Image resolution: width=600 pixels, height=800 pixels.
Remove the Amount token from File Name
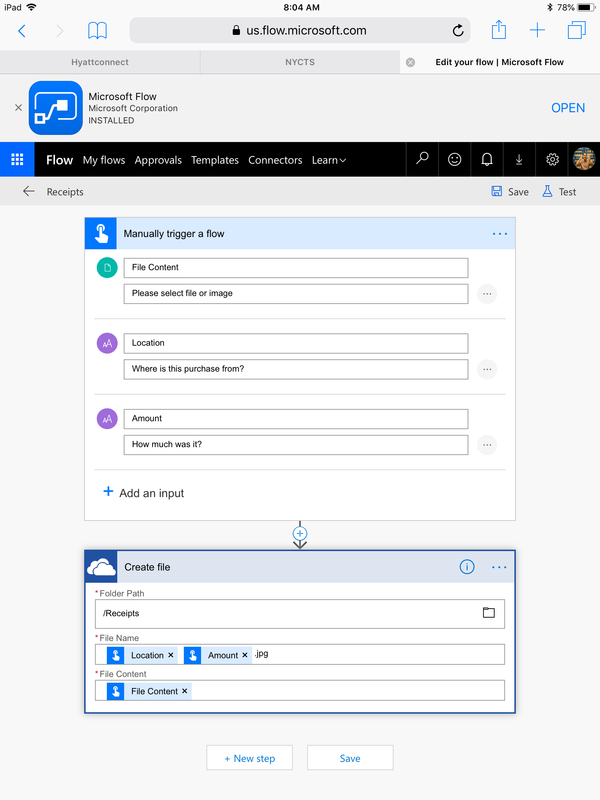[x=245, y=655]
